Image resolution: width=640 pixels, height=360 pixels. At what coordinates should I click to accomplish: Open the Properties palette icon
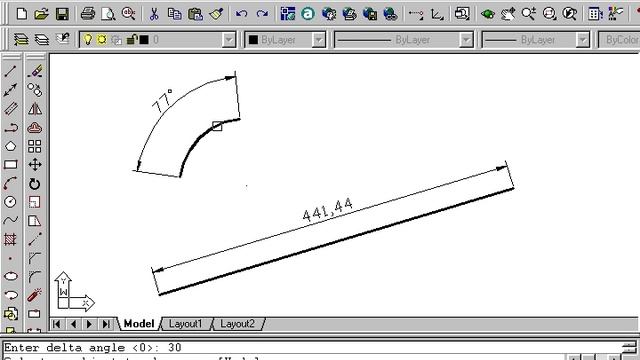[616, 14]
